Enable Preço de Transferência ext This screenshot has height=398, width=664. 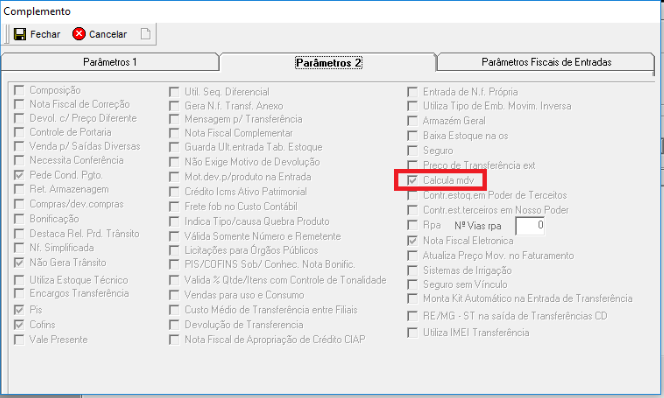(412, 165)
